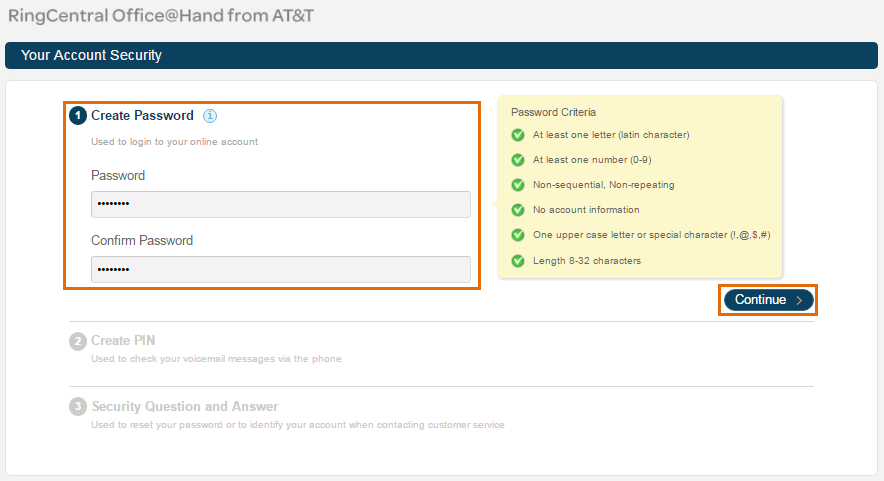This screenshot has width=884, height=481.
Task: Click the step 1 number badge
Action: (x=78, y=116)
